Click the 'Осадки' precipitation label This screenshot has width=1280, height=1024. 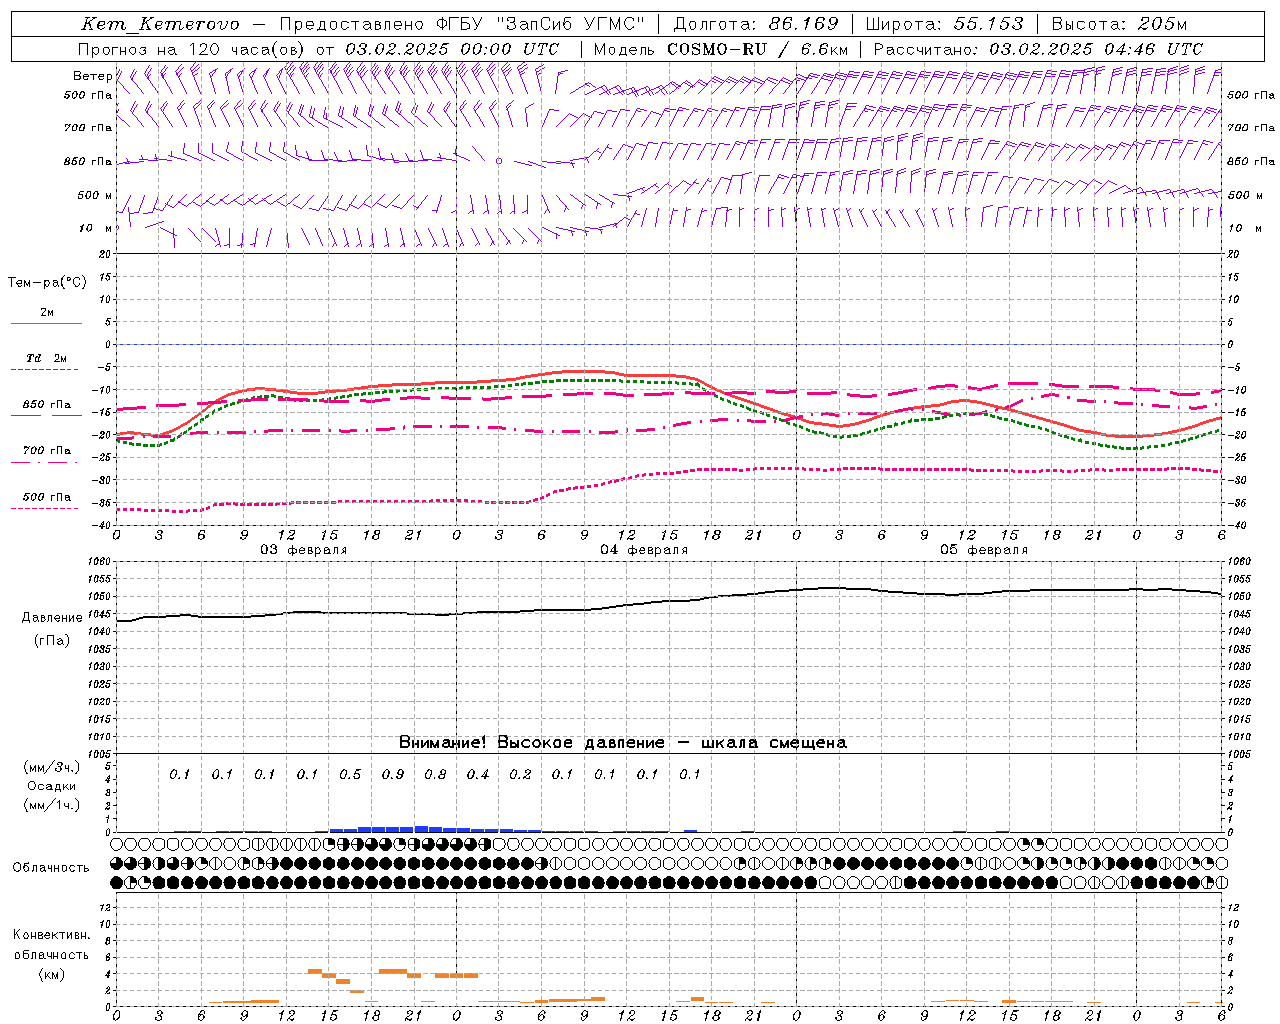pyautogui.click(x=52, y=786)
